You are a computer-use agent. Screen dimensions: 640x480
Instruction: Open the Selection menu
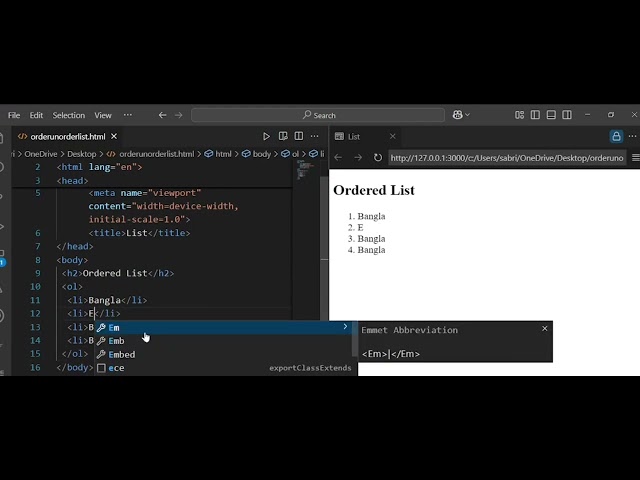click(x=69, y=116)
